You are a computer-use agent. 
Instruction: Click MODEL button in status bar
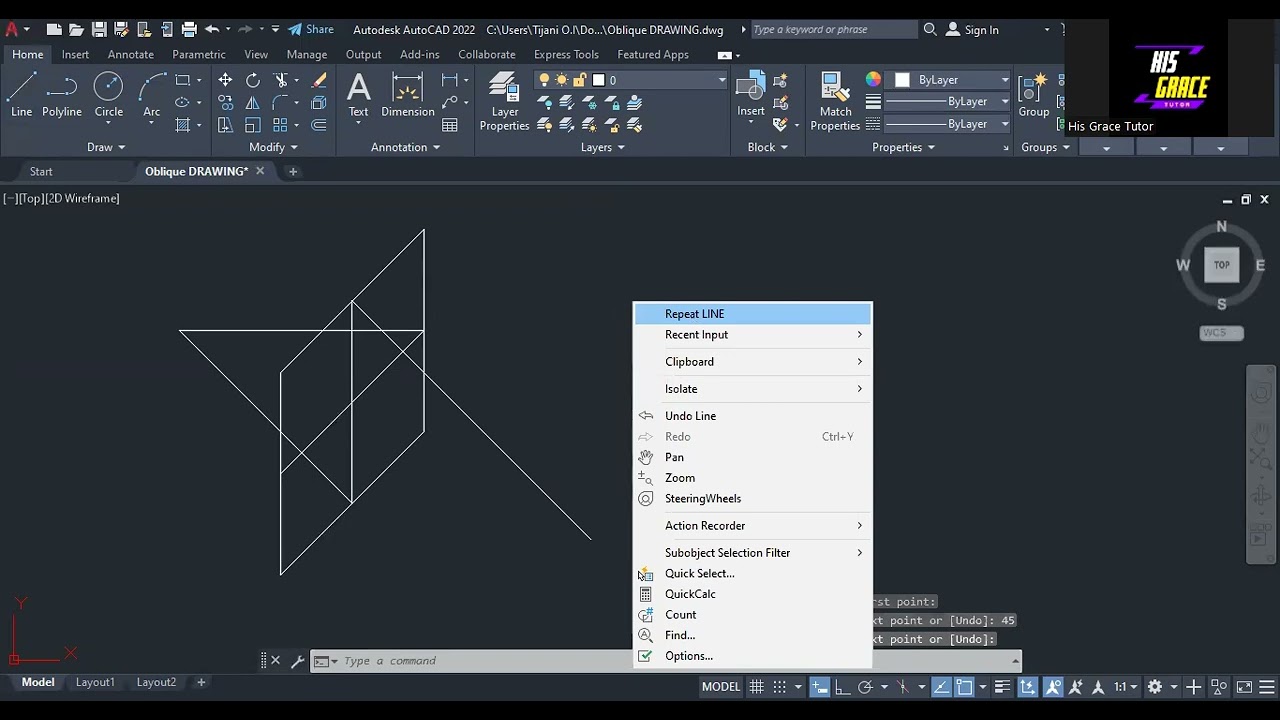[721, 687]
